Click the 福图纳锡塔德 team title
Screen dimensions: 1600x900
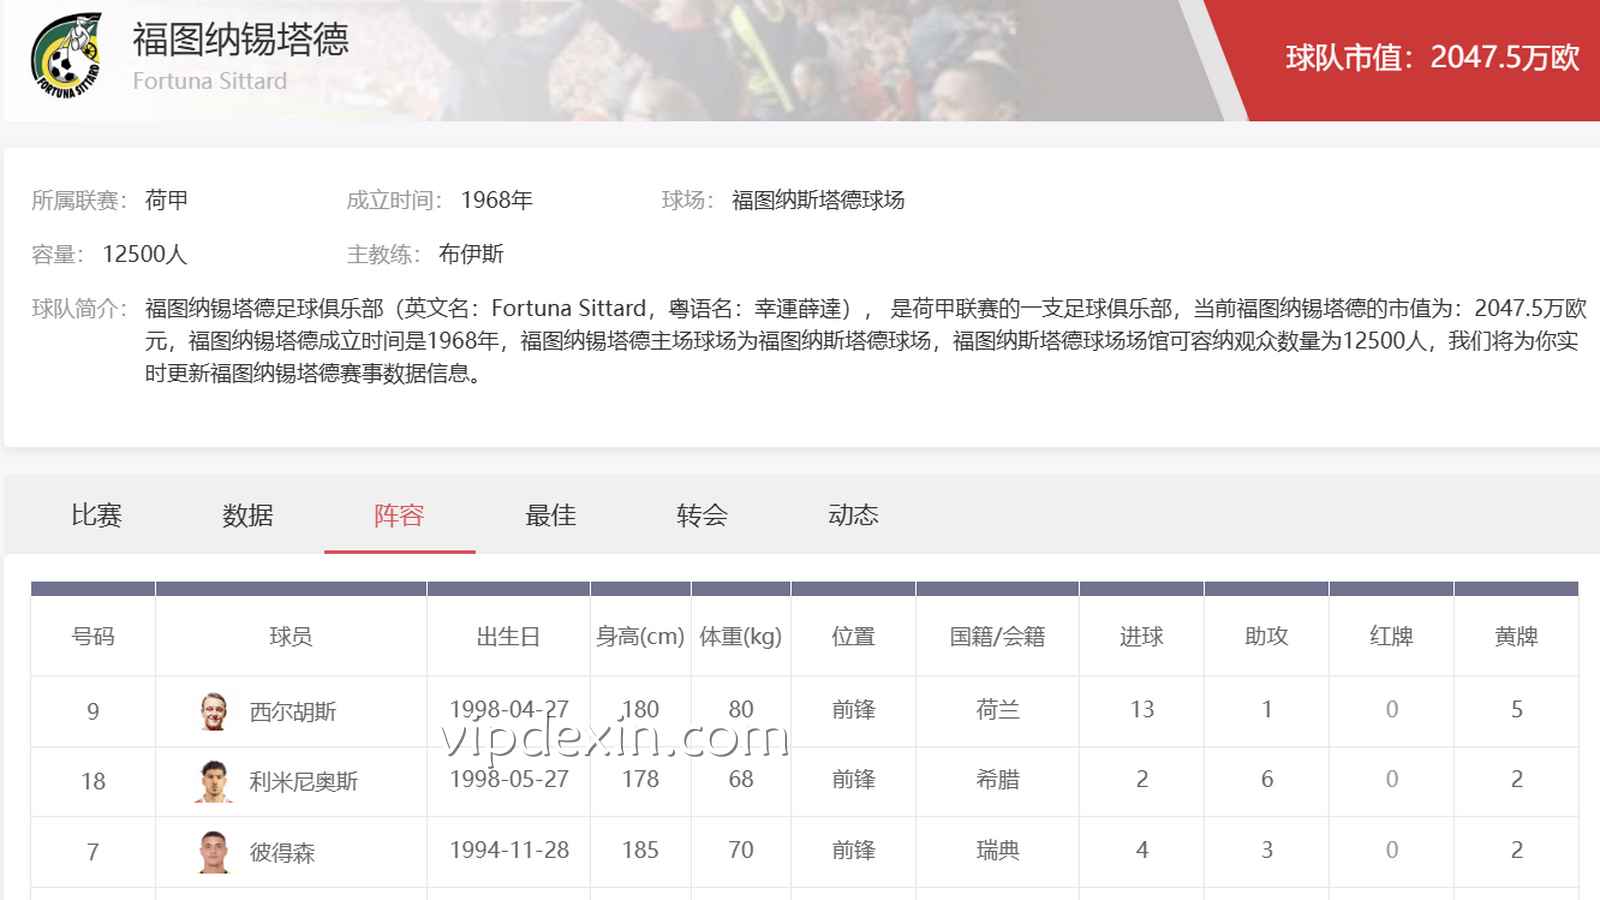click(241, 40)
